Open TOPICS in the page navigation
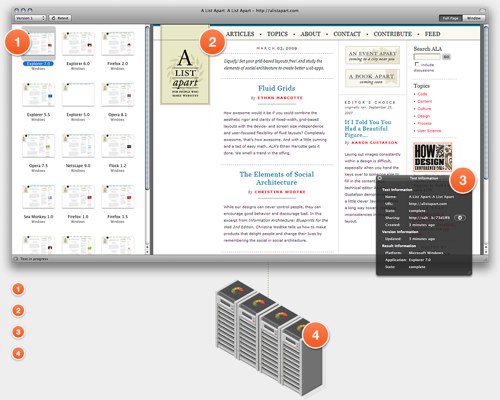 pos(277,34)
